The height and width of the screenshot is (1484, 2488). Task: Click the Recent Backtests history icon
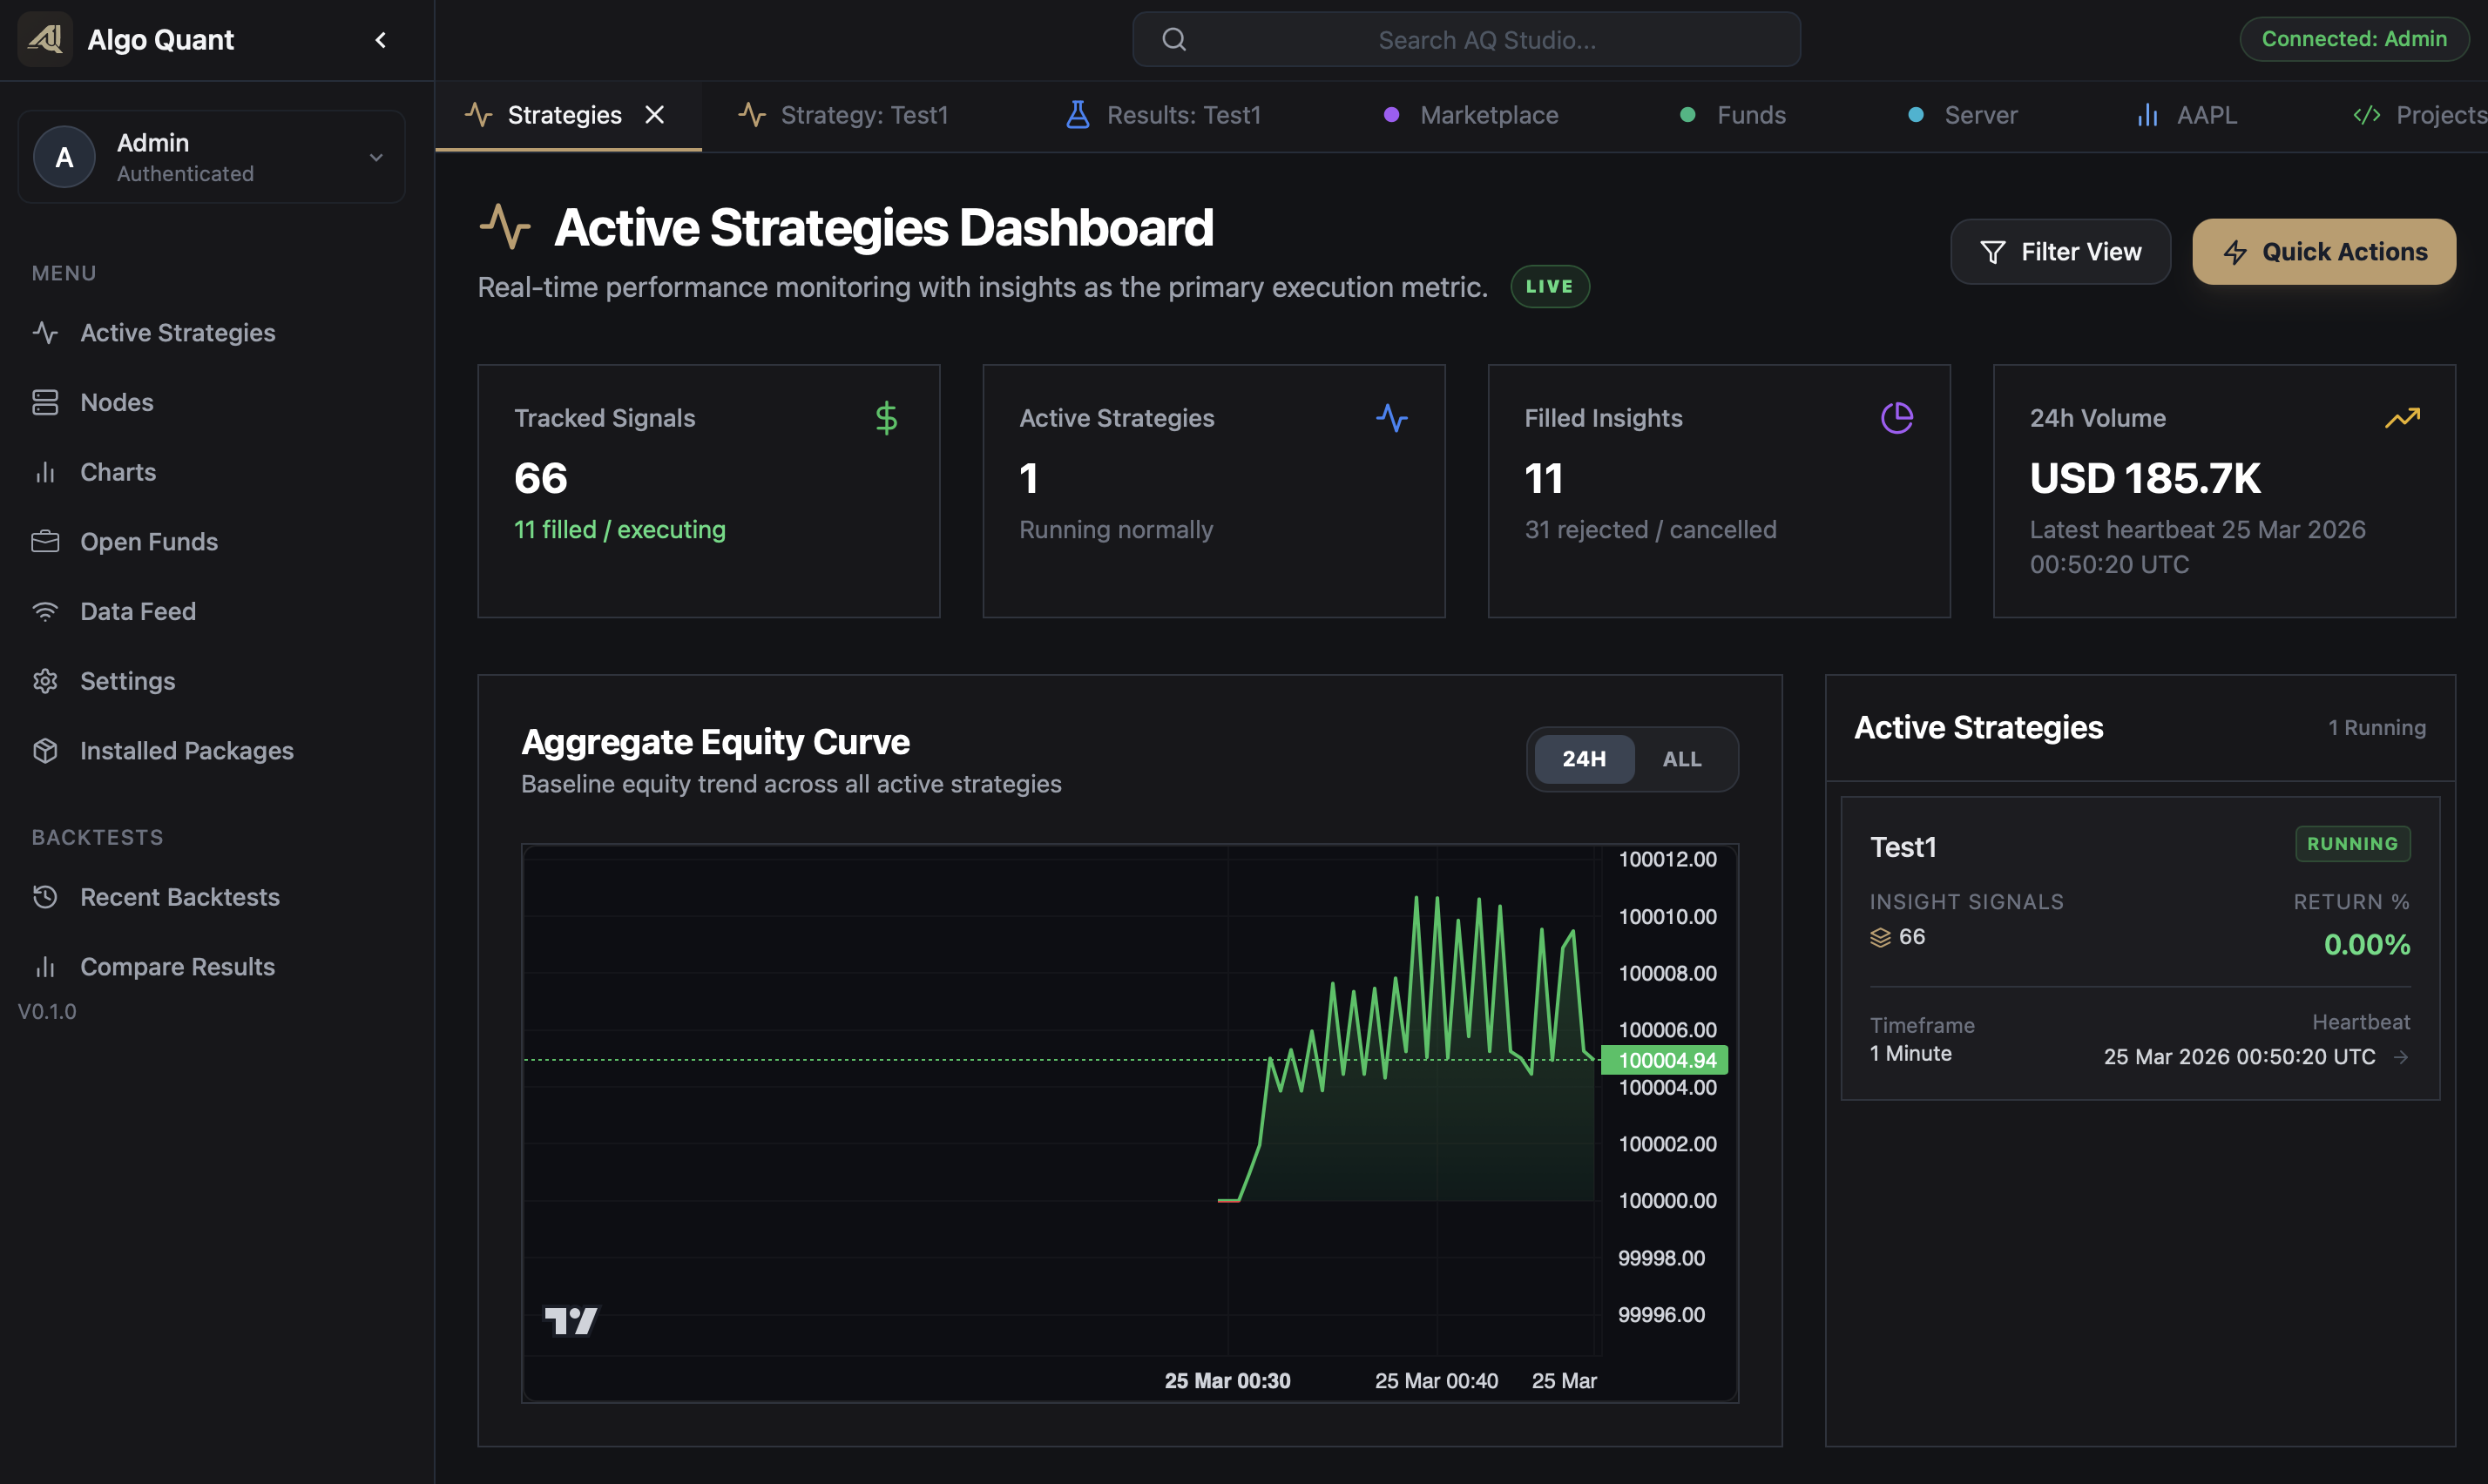click(45, 897)
